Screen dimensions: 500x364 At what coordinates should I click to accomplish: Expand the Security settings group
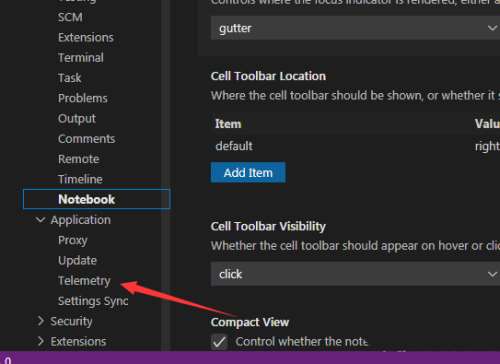coord(41,321)
